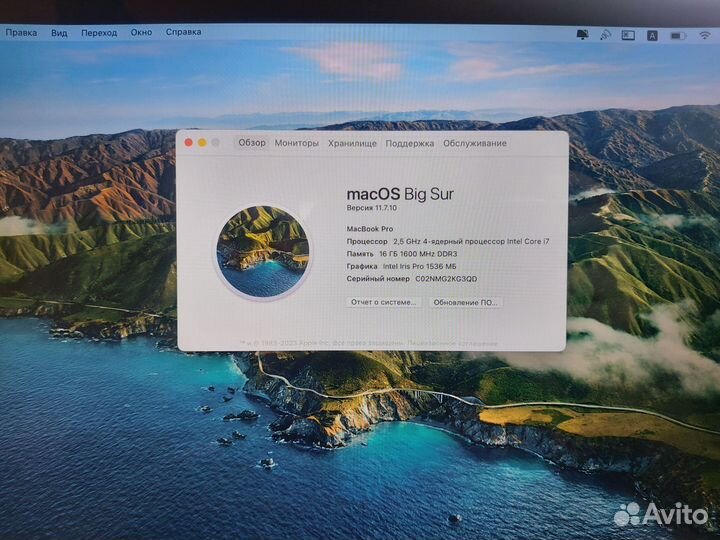Select the Обзор tab
720x540 pixels.
[252, 143]
